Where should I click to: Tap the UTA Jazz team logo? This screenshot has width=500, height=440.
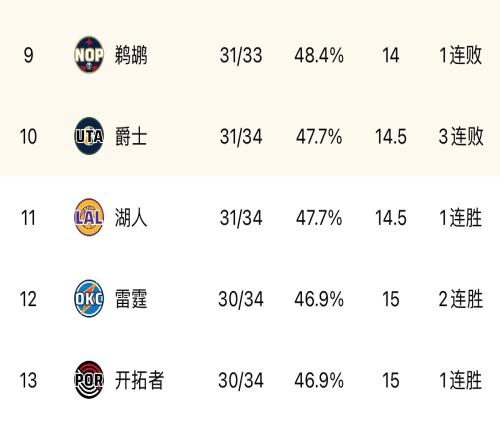(89, 136)
